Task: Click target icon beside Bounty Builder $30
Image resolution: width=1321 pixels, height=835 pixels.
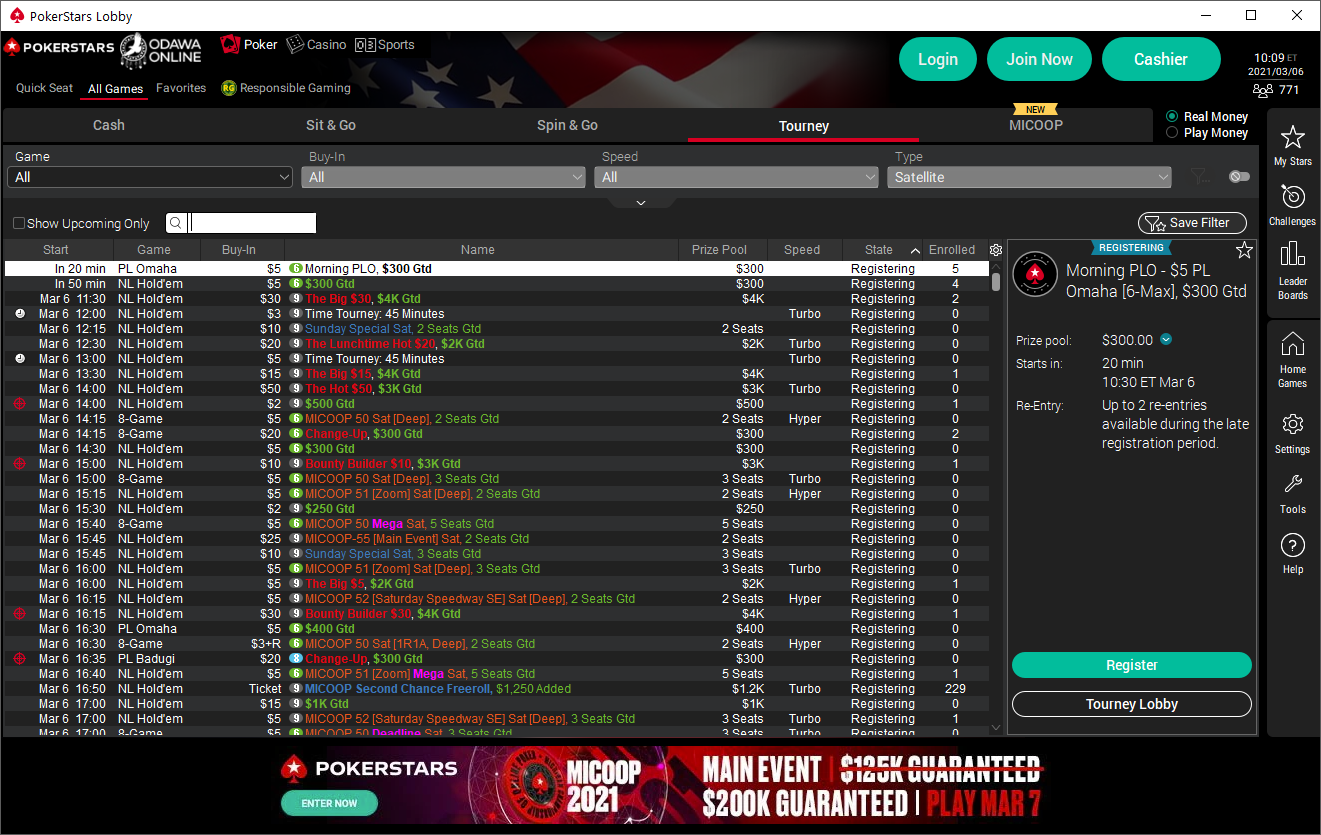Action: point(20,614)
